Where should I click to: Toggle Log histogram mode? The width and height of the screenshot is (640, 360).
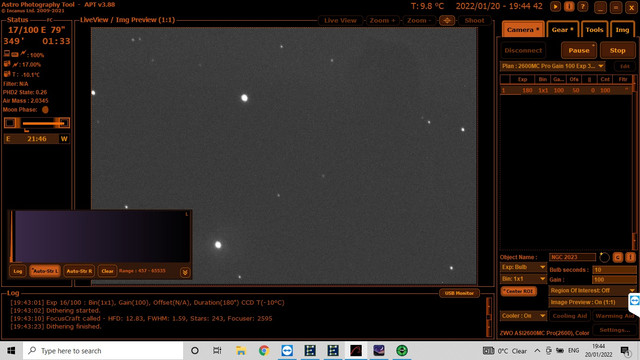click(x=18, y=271)
